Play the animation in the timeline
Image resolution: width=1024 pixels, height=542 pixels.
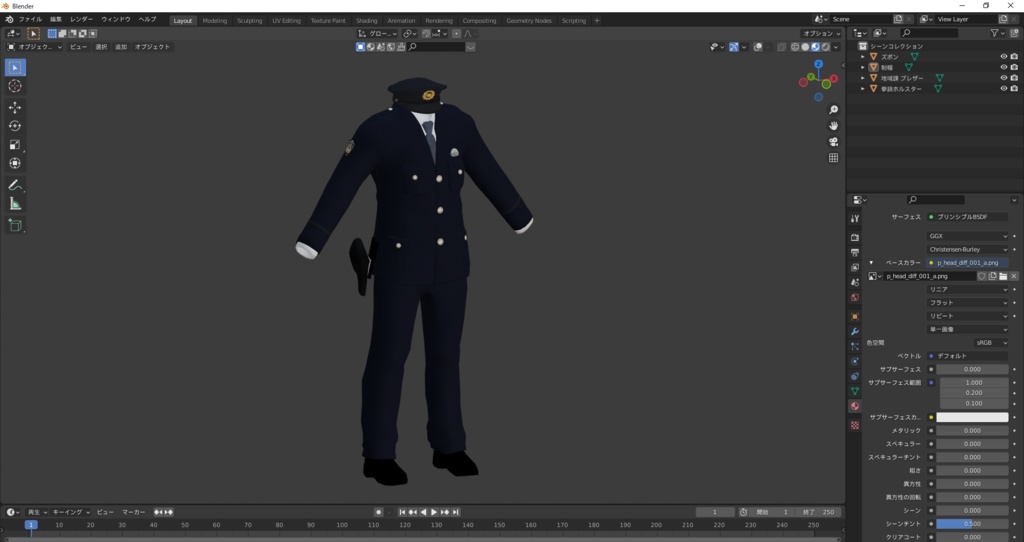coord(434,513)
